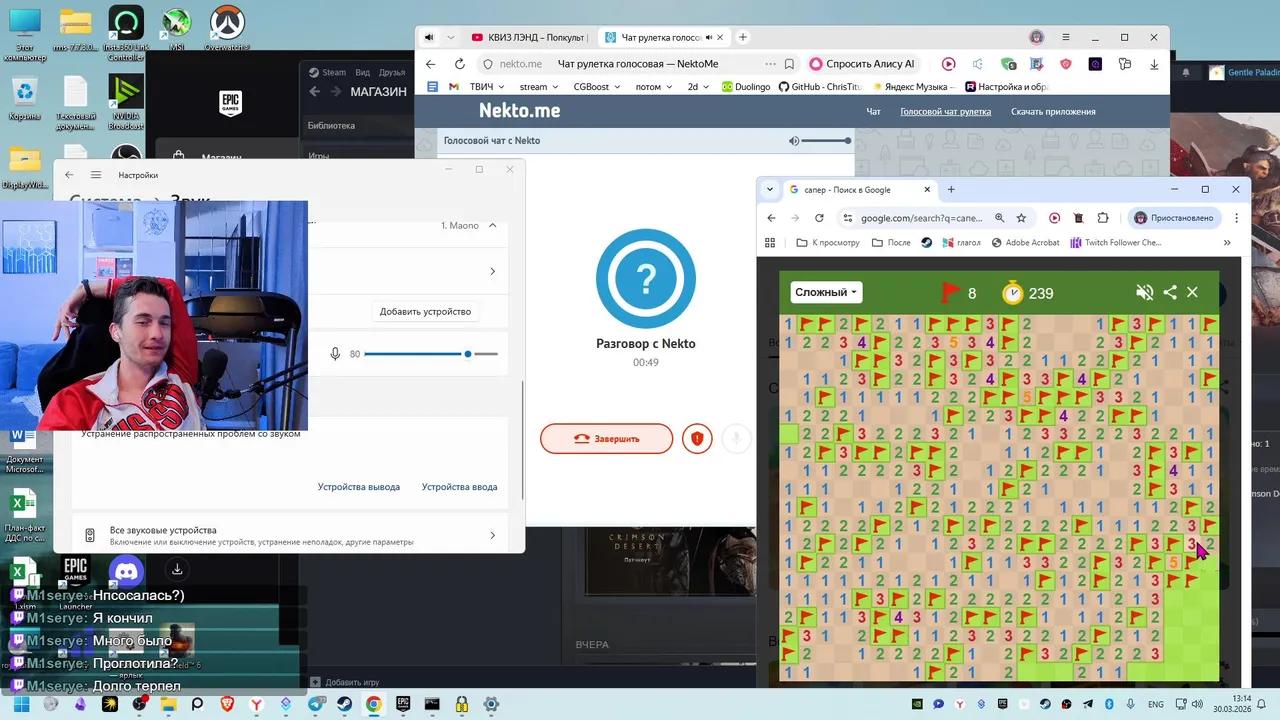1280x720 pixels.
Task: Open the Adobe Acrobat bookmark
Action: pos(1025,242)
